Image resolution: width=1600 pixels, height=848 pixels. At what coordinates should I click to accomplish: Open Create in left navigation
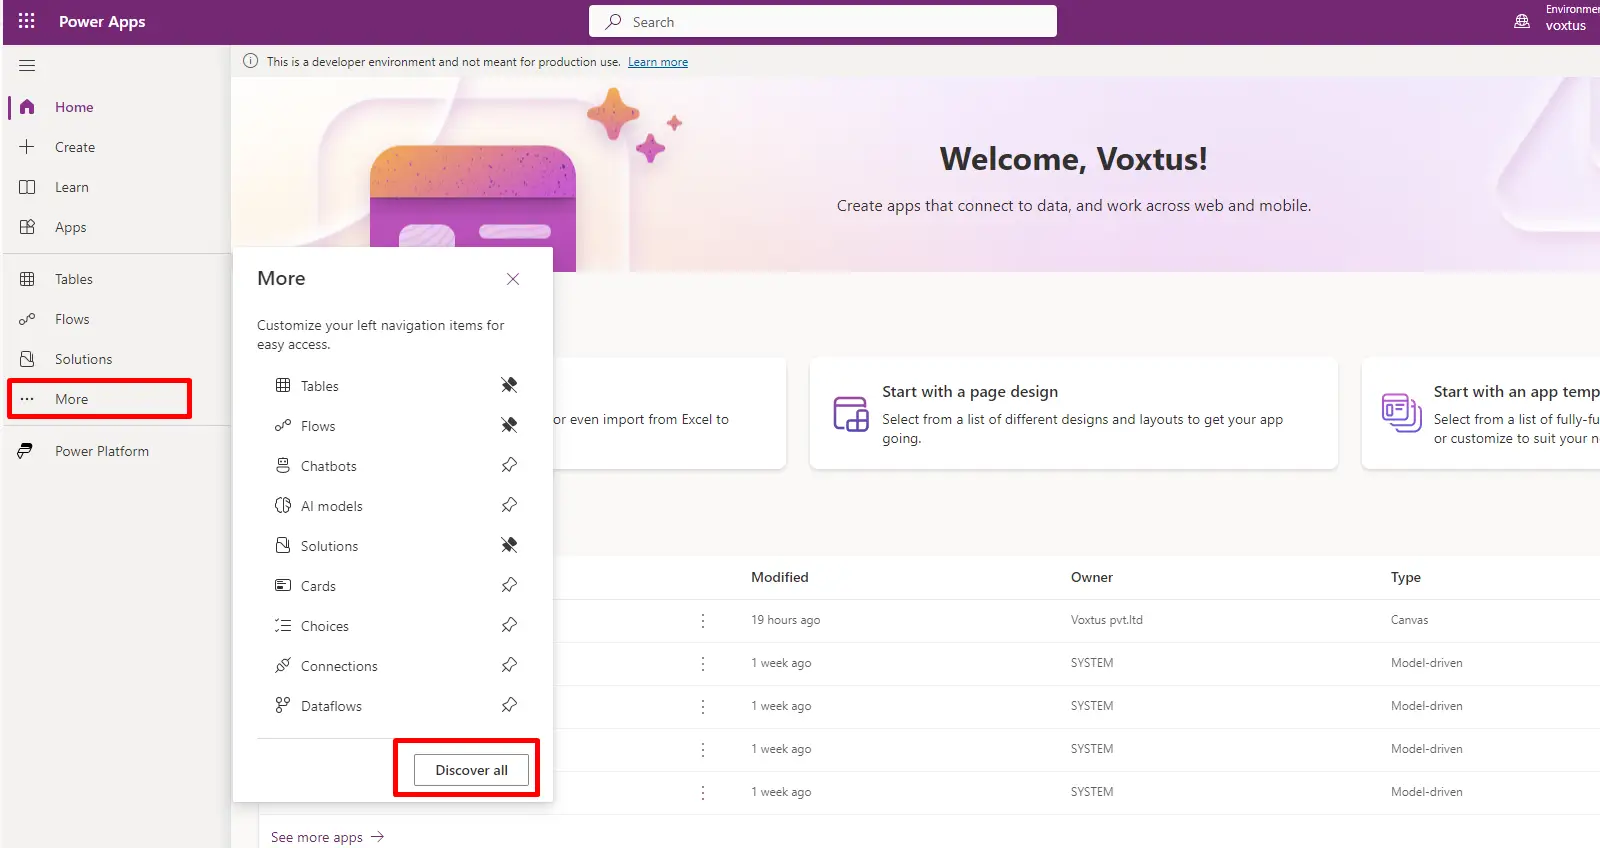75,147
